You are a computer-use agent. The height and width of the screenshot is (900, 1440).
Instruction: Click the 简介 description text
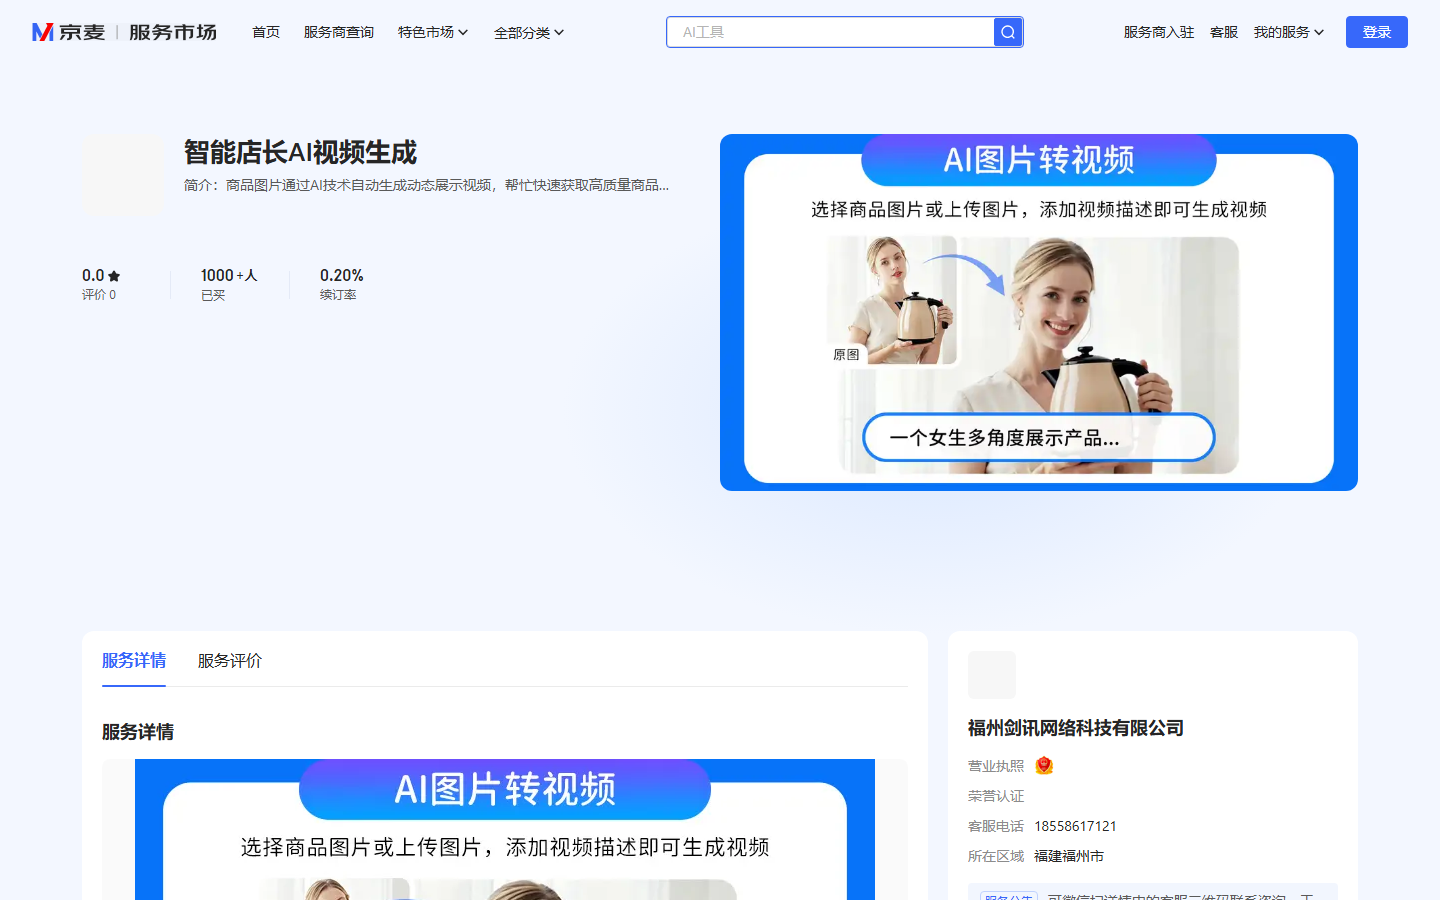[427, 185]
